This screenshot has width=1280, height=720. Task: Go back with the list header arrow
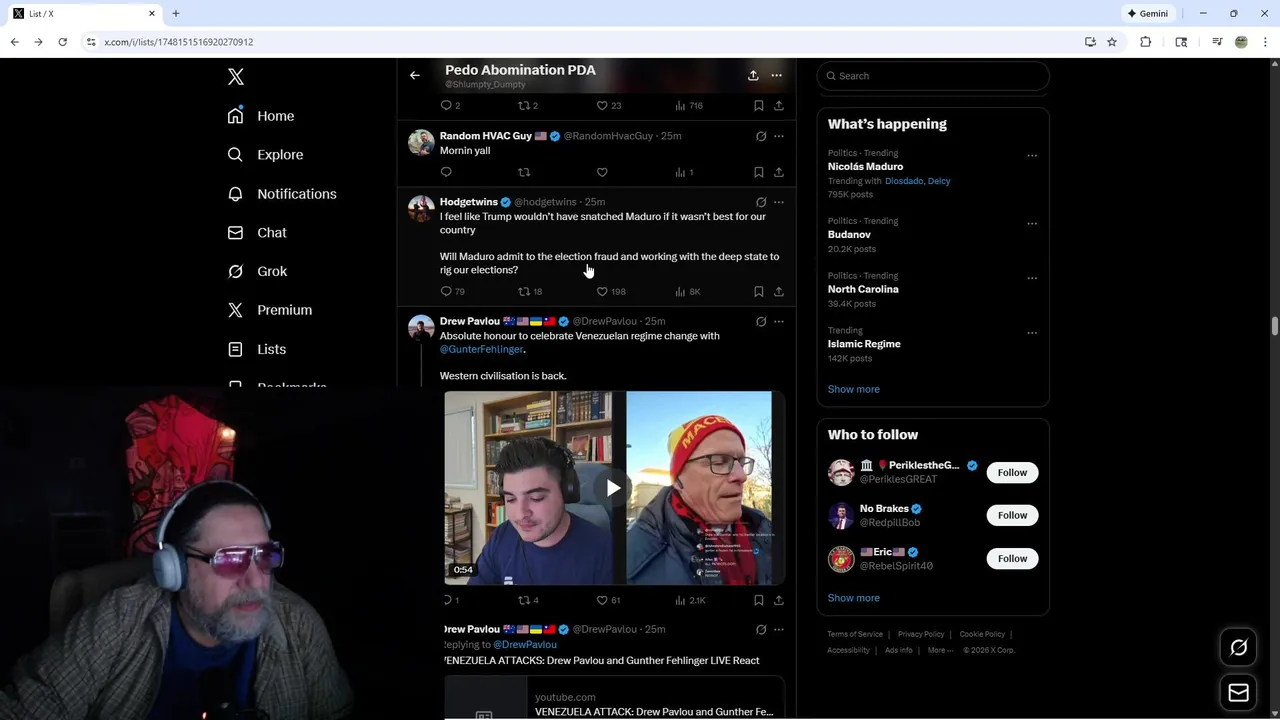pos(415,75)
